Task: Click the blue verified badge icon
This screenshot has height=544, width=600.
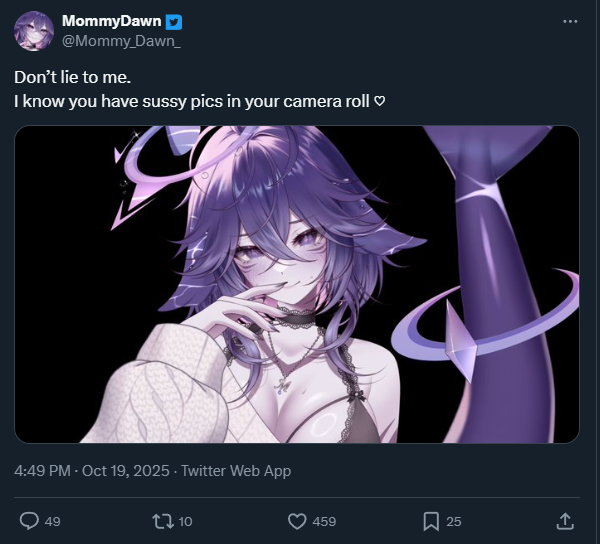Action: (174, 22)
